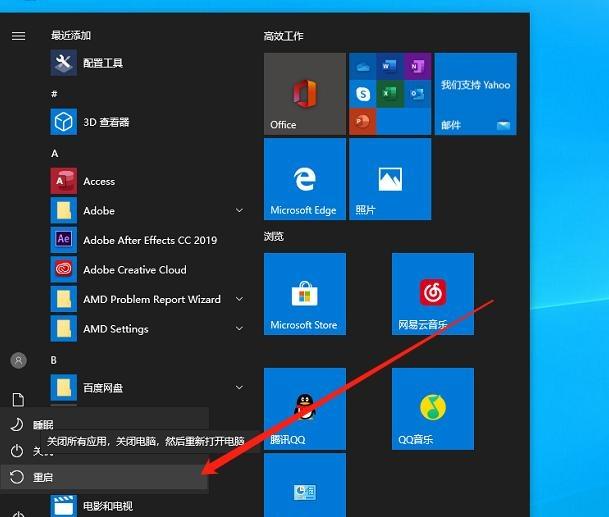Image resolution: width=609 pixels, height=517 pixels.
Task: Click the # letter index header
Action: 54,94
